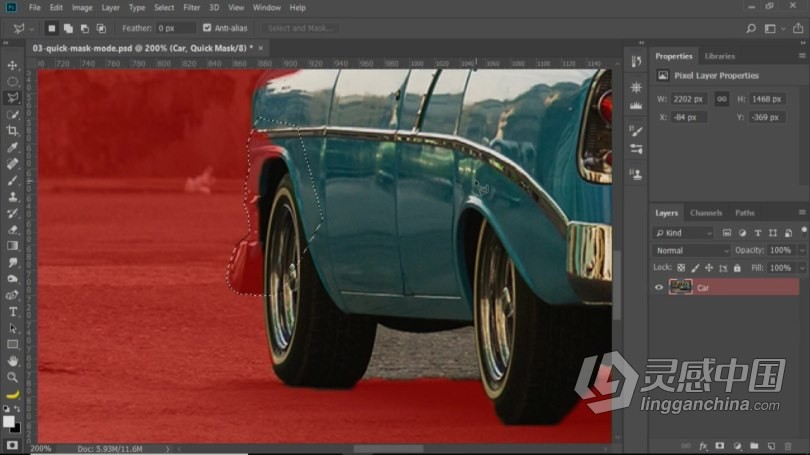Toggle the Anti-alias checkbox
810x455 pixels.
pyautogui.click(x=207, y=28)
